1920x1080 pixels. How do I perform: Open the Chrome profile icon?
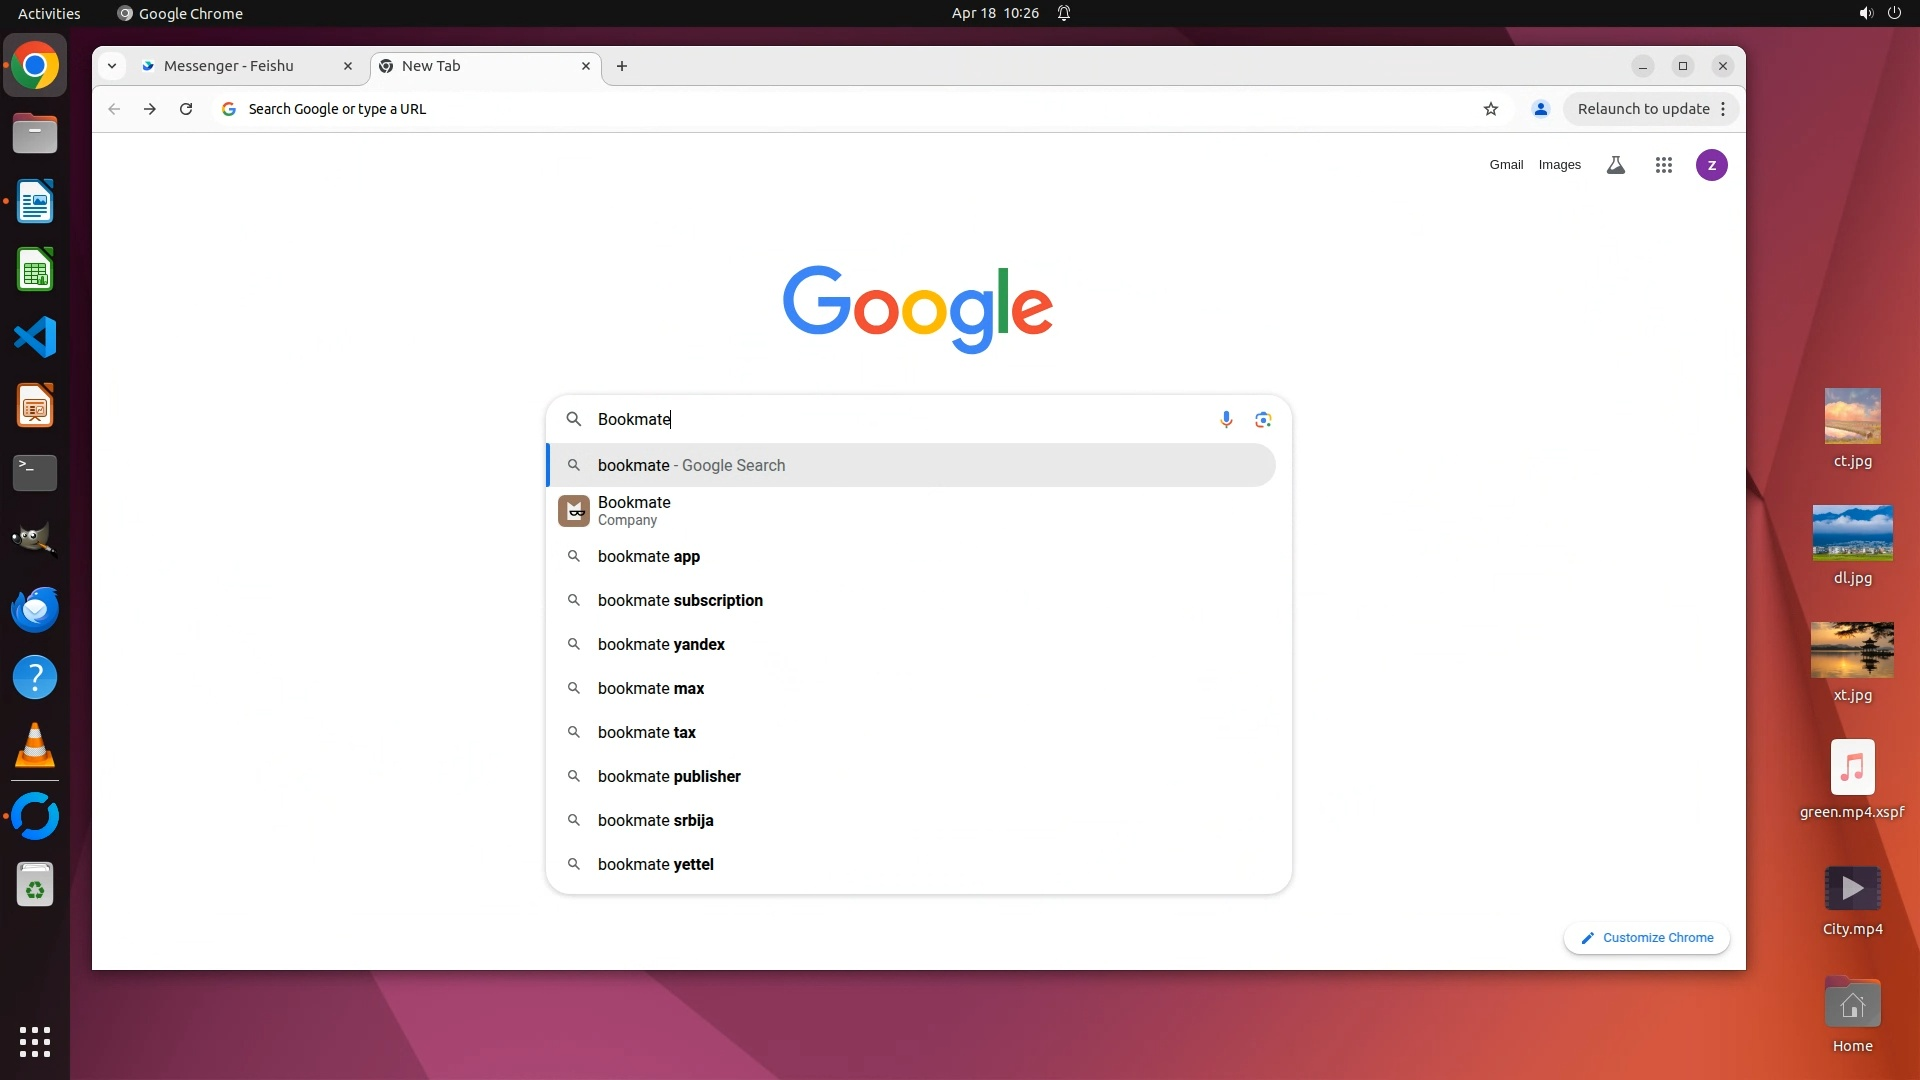pyautogui.click(x=1540, y=109)
